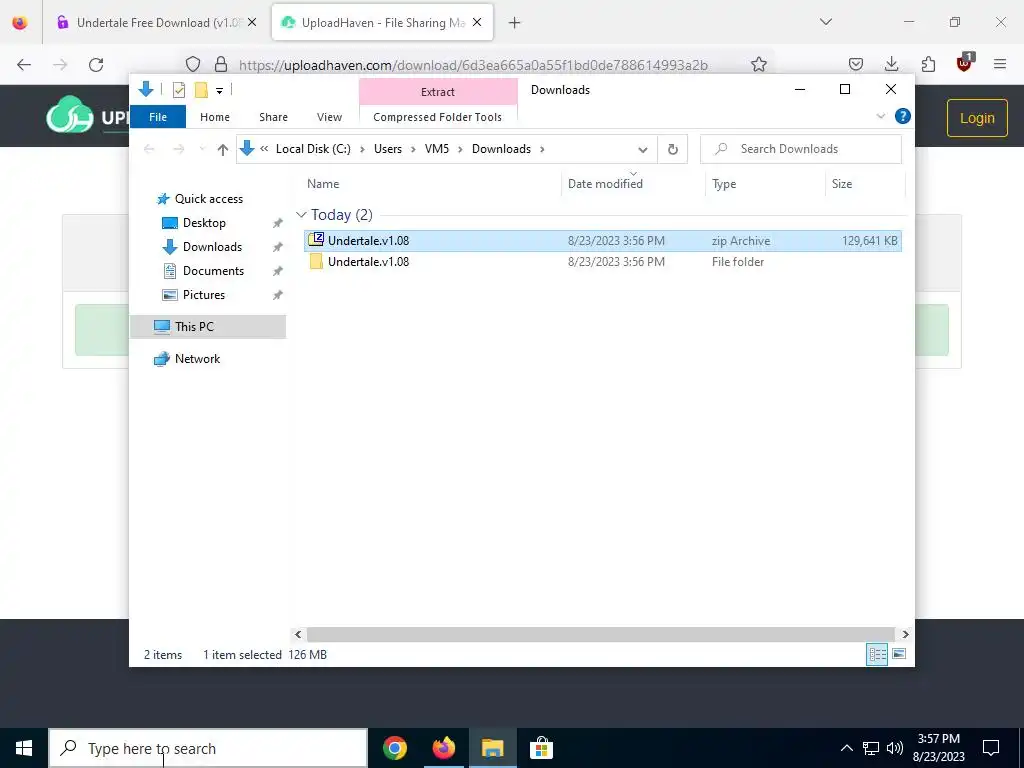The image size is (1024, 768).
Task: Open the Undertale.v1.08 zip archive file
Action: click(x=602, y=240)
